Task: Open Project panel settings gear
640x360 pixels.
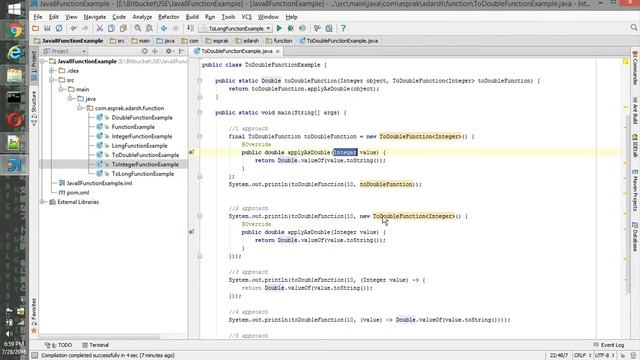Action: pos(169,51)
